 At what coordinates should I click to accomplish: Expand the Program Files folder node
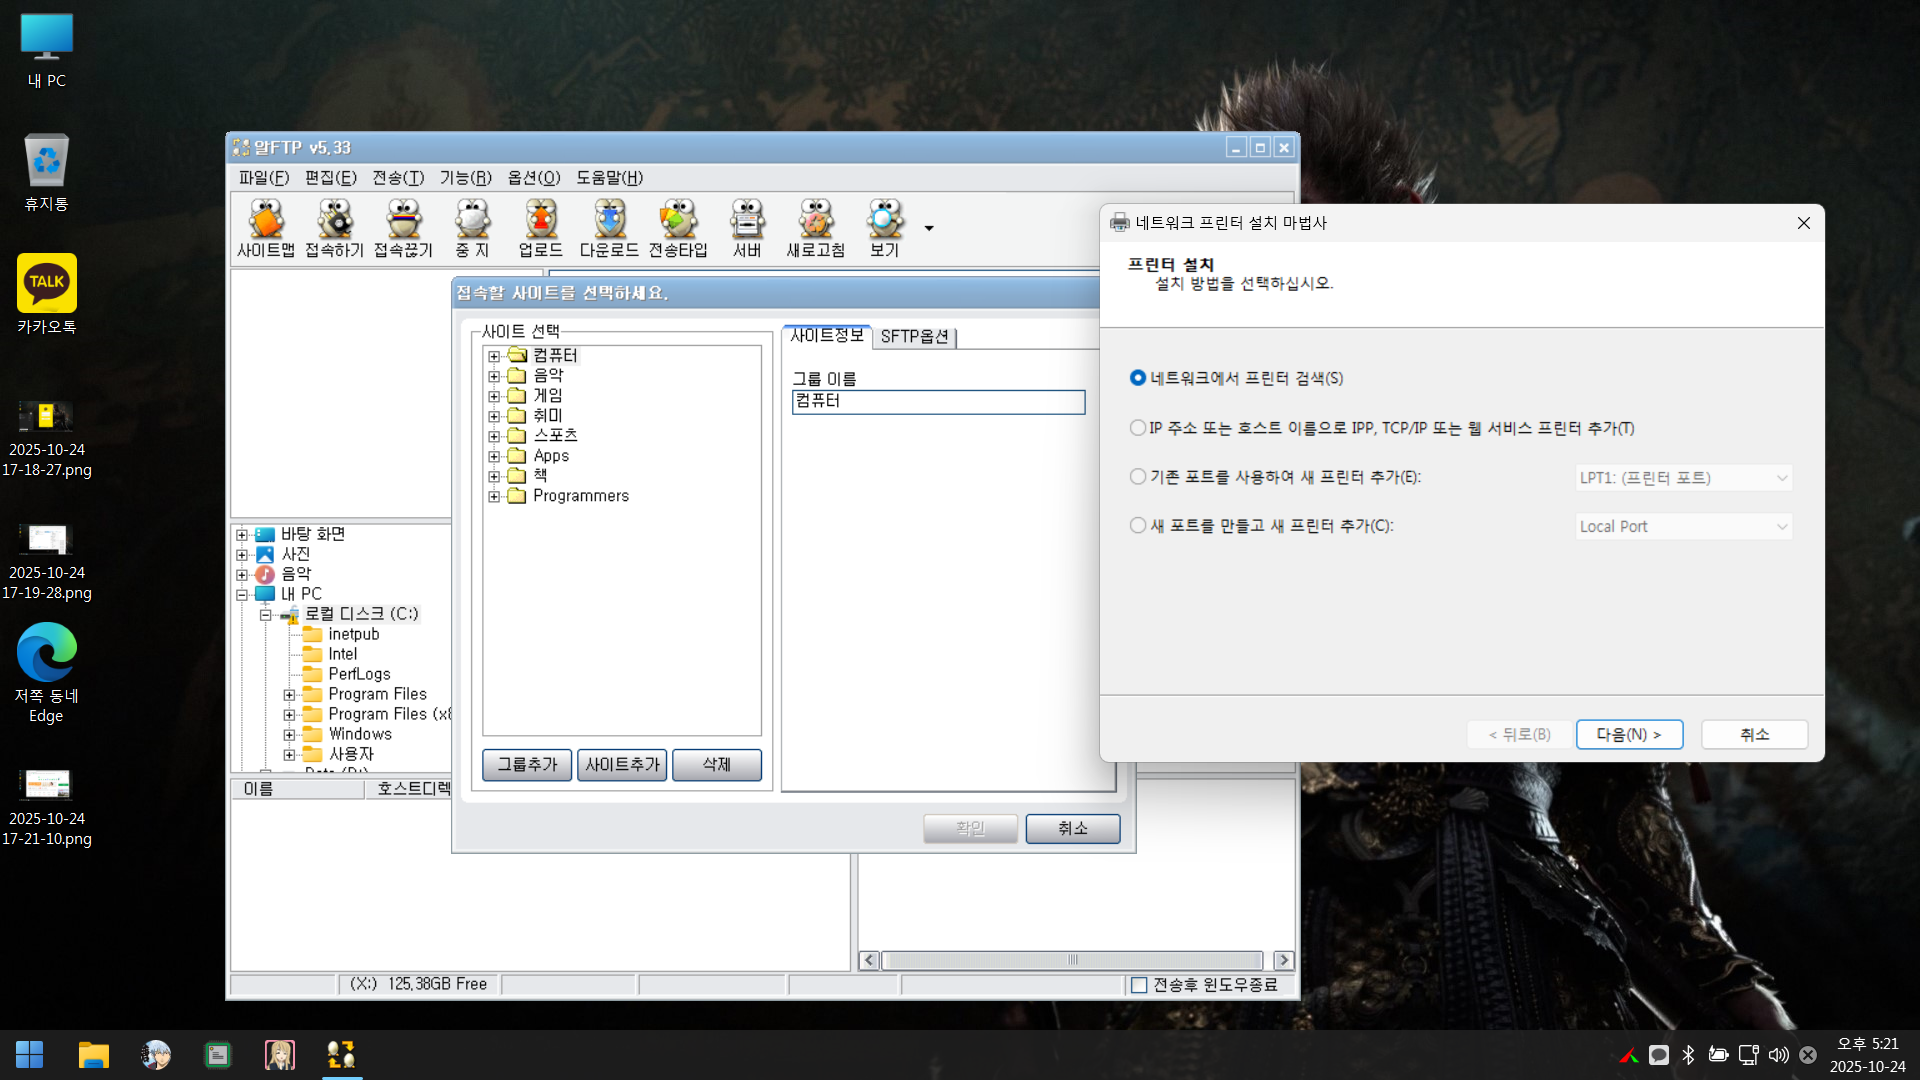tap(289, 694)
